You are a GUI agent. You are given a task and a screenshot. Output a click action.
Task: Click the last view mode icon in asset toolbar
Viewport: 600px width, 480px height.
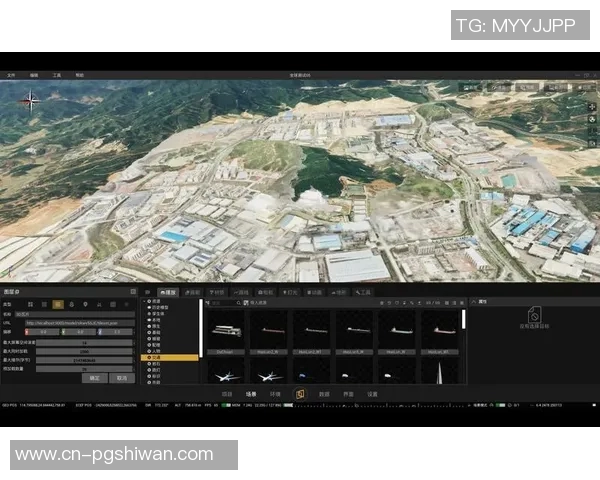pyautogui.click(x=462, y=303)
